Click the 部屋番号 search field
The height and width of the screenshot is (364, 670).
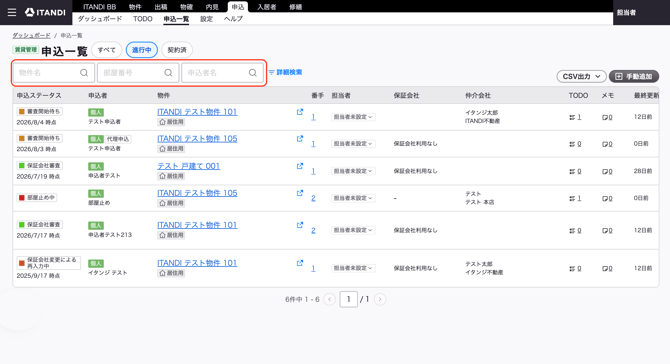pyautogui.click(x=138, y=73)
